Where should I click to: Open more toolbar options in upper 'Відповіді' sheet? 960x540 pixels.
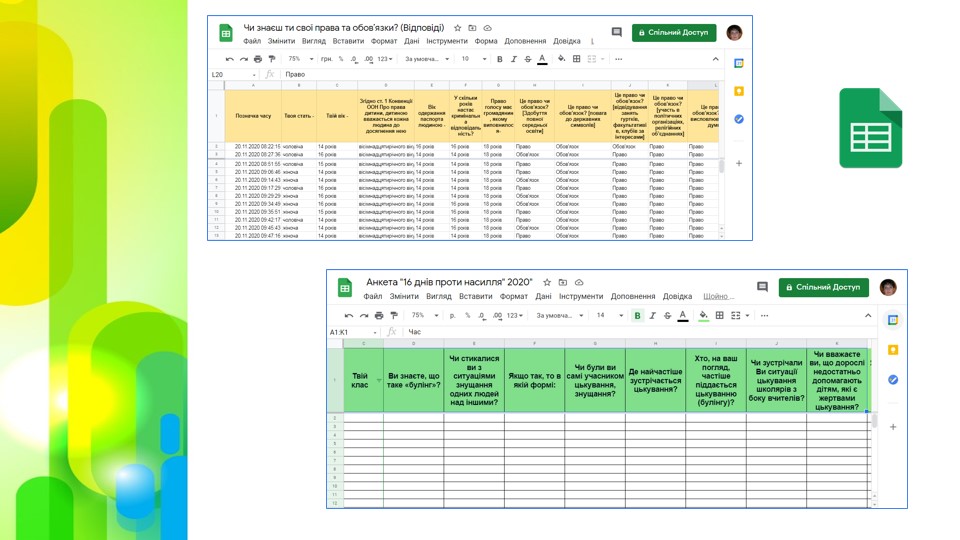(618, 59)
